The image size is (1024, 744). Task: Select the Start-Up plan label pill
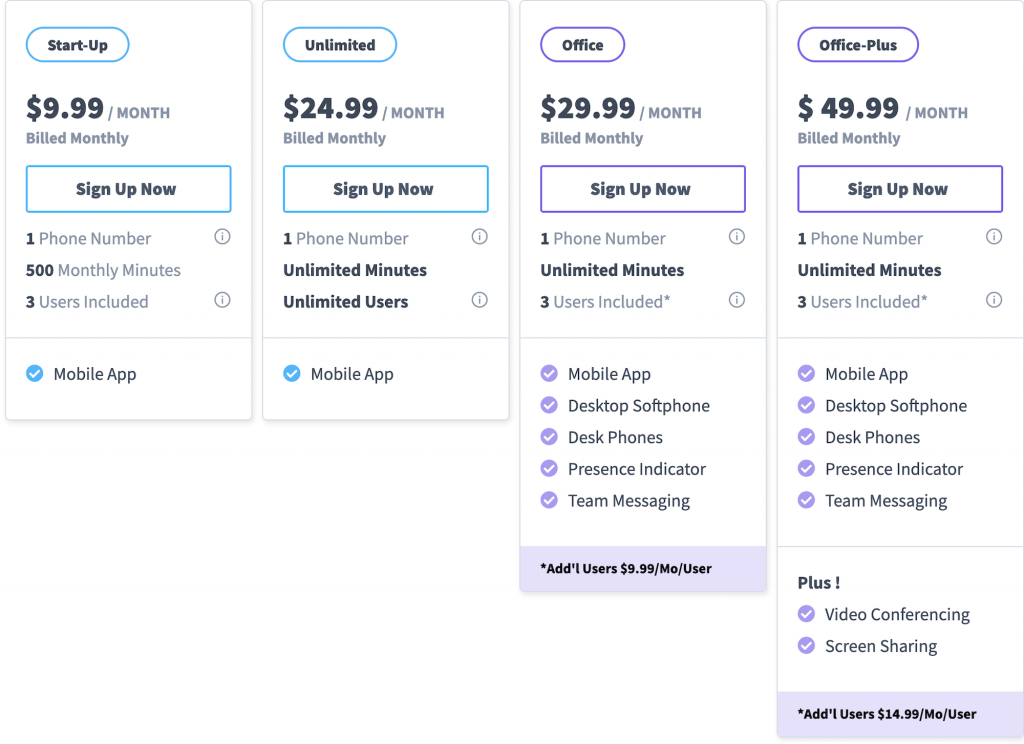78,45
